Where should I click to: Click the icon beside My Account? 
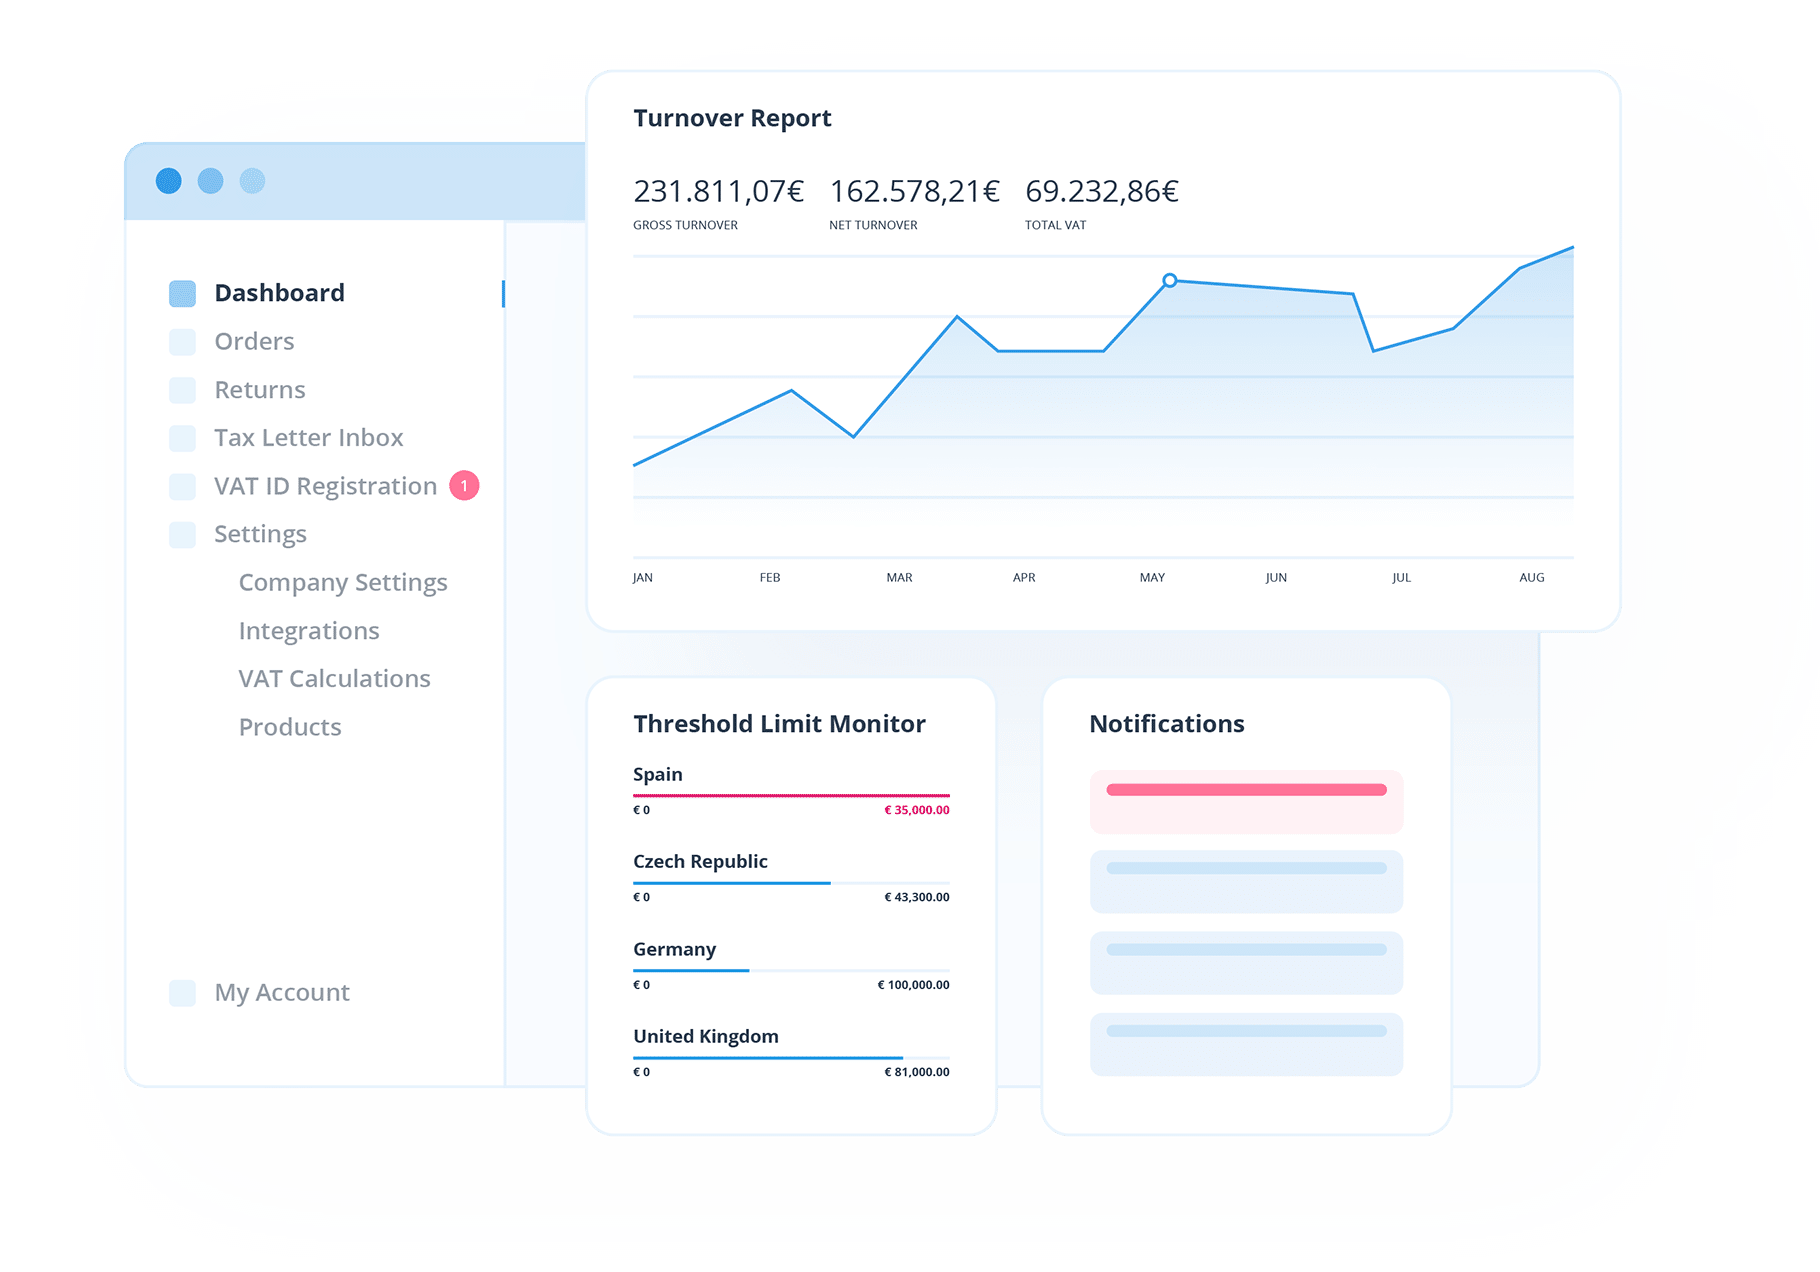182,993
